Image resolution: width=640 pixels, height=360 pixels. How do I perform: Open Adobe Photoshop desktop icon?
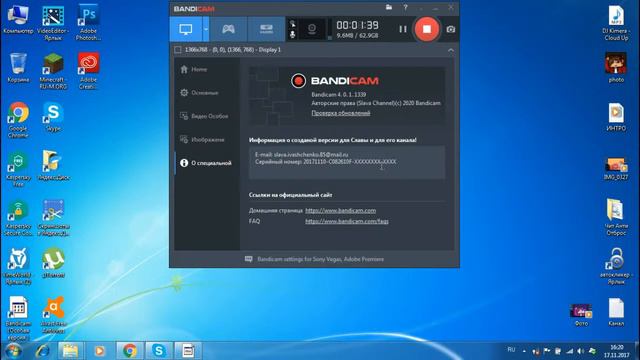tap(88, 23)
